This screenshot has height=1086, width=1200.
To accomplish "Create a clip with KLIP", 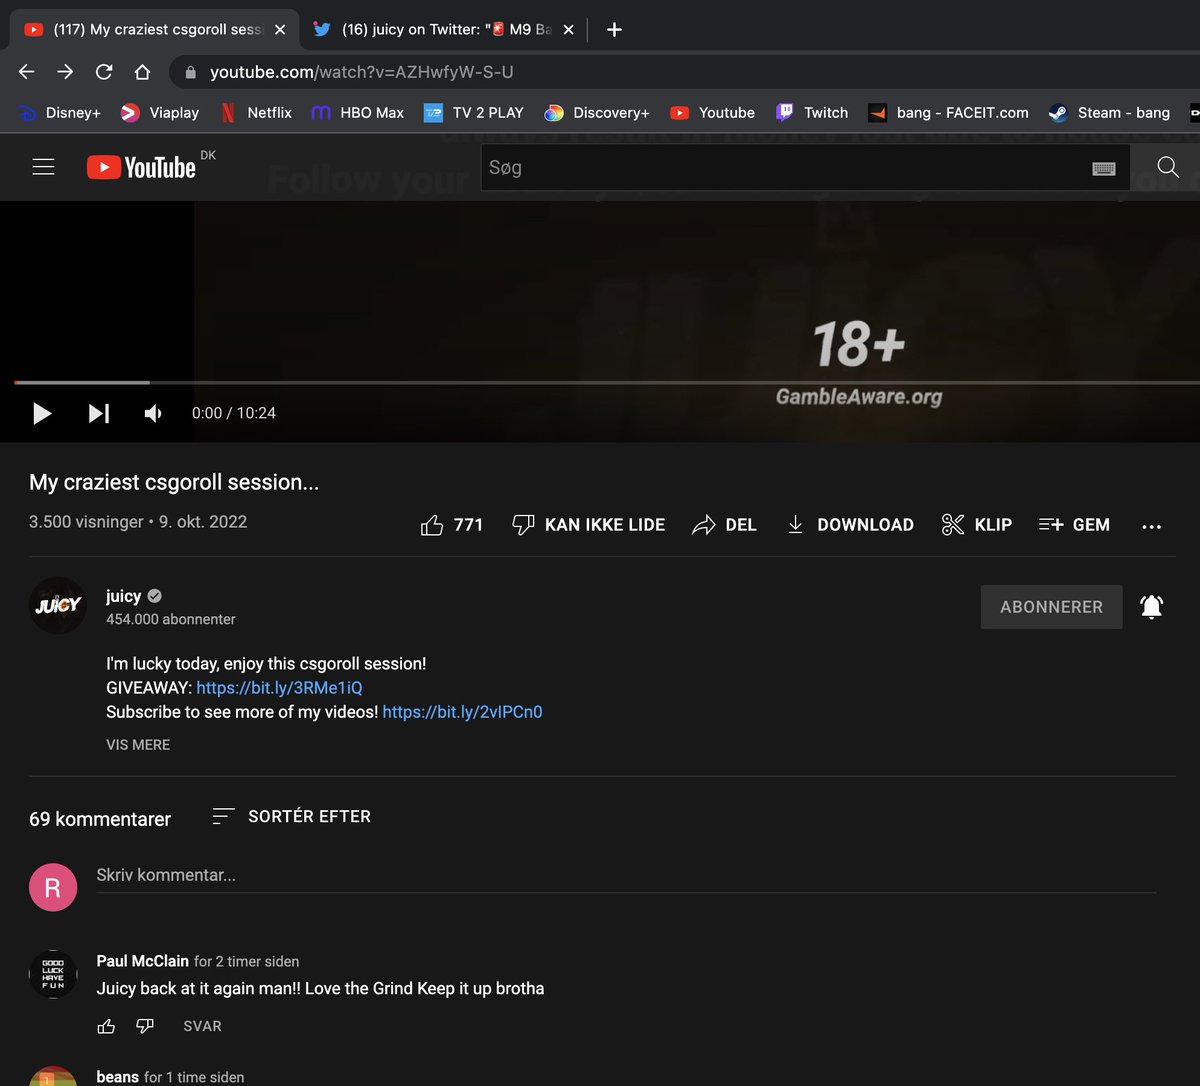I will point(977,525).
